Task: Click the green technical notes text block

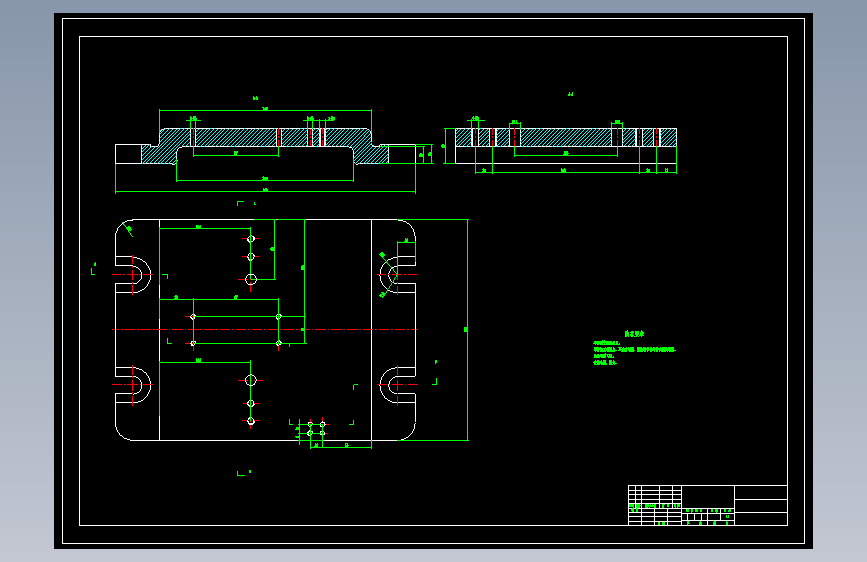Action: click(634, 348)
